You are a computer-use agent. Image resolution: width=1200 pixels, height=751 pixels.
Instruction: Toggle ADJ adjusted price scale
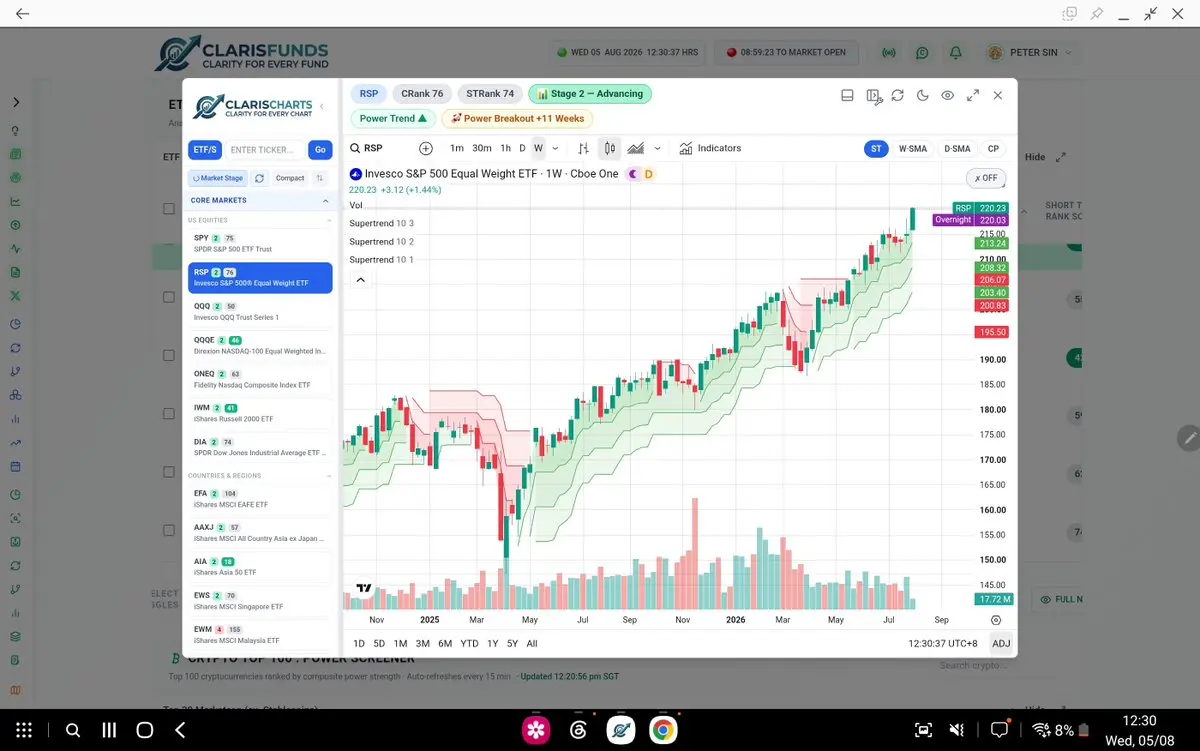[1001, 644]
